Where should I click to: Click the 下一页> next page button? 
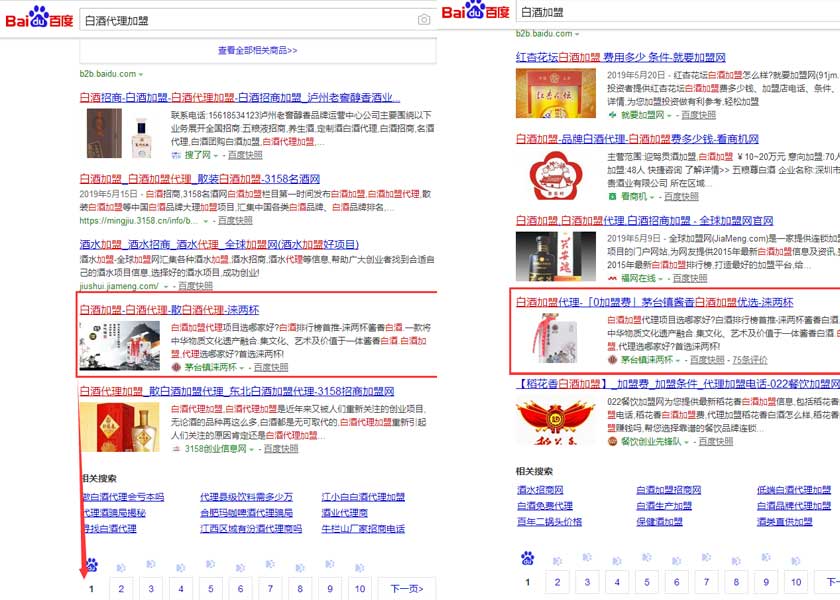point(407,589)
